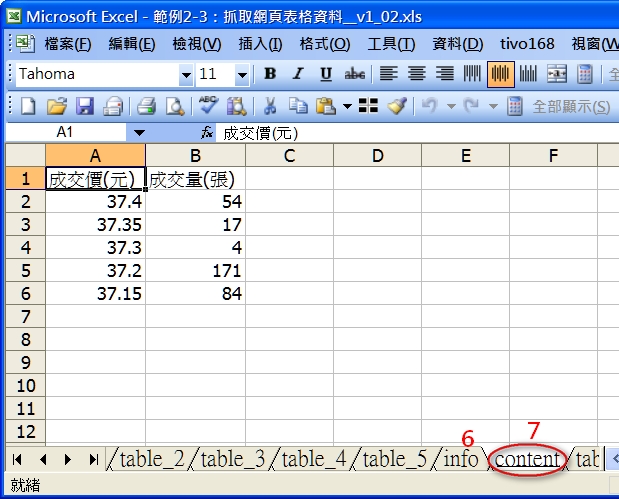This screenshot has width=619, height=499.
Task: Click the Name Box showing A1
Action: tap(66, 132)
